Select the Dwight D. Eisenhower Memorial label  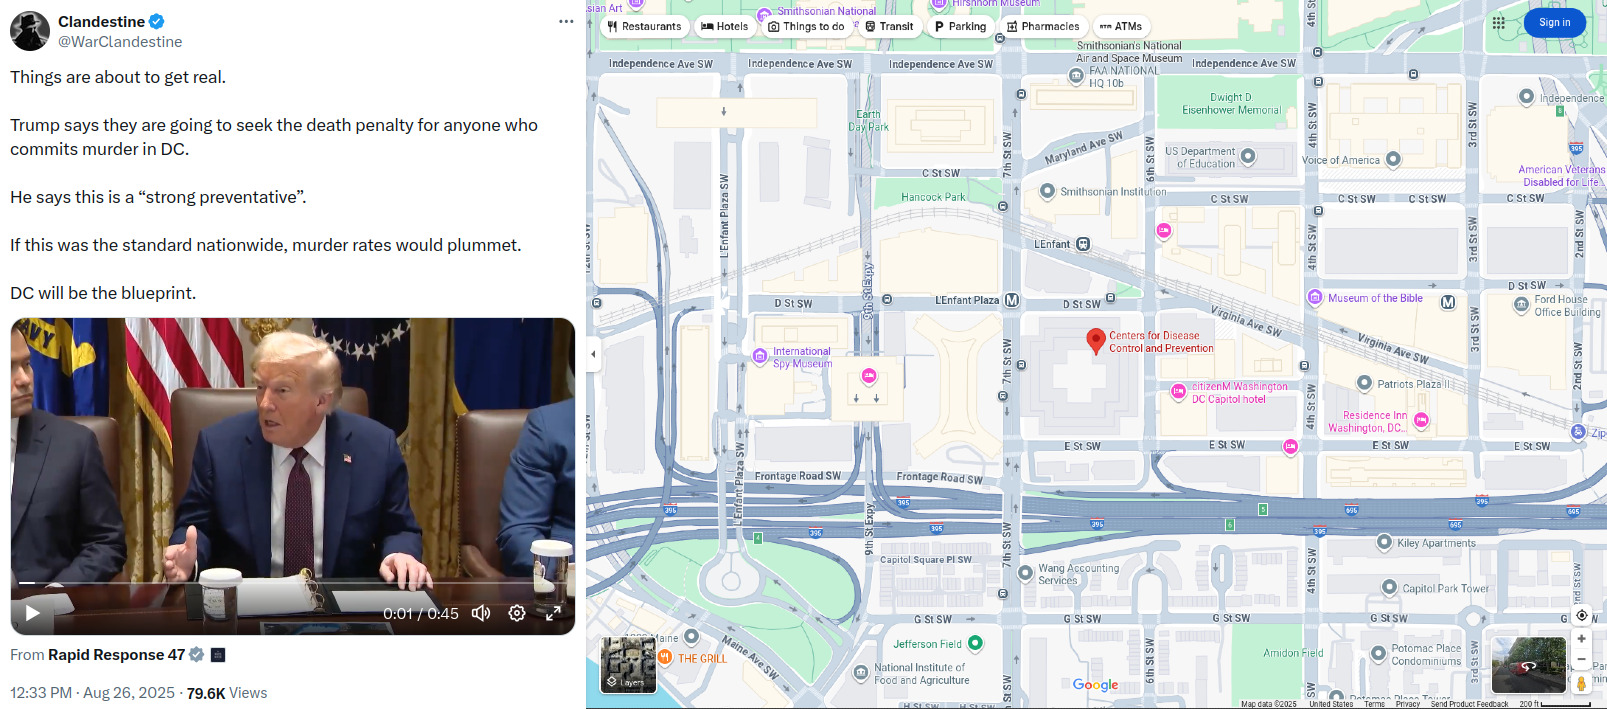[1231, 104]
